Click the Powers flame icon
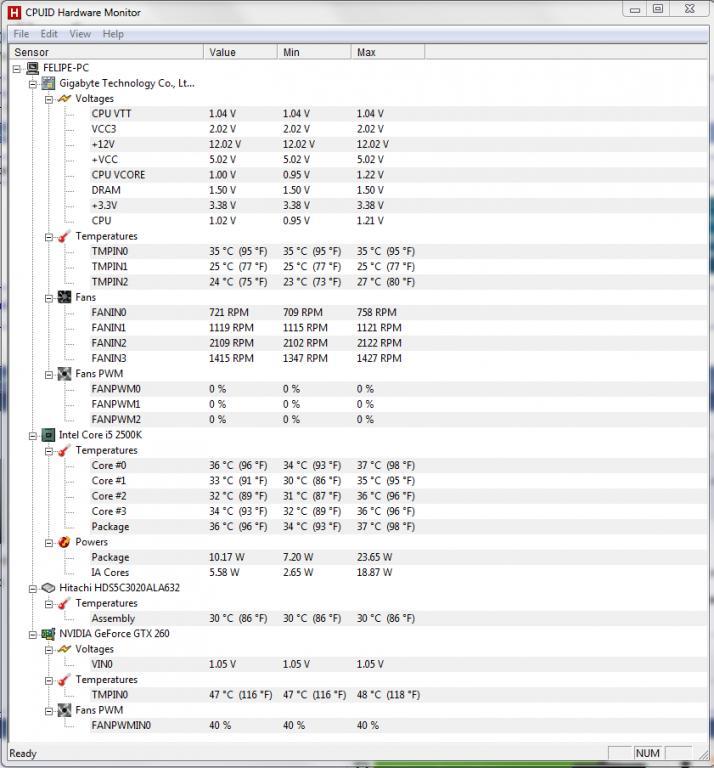714x768 pixels. coord(64,542)
